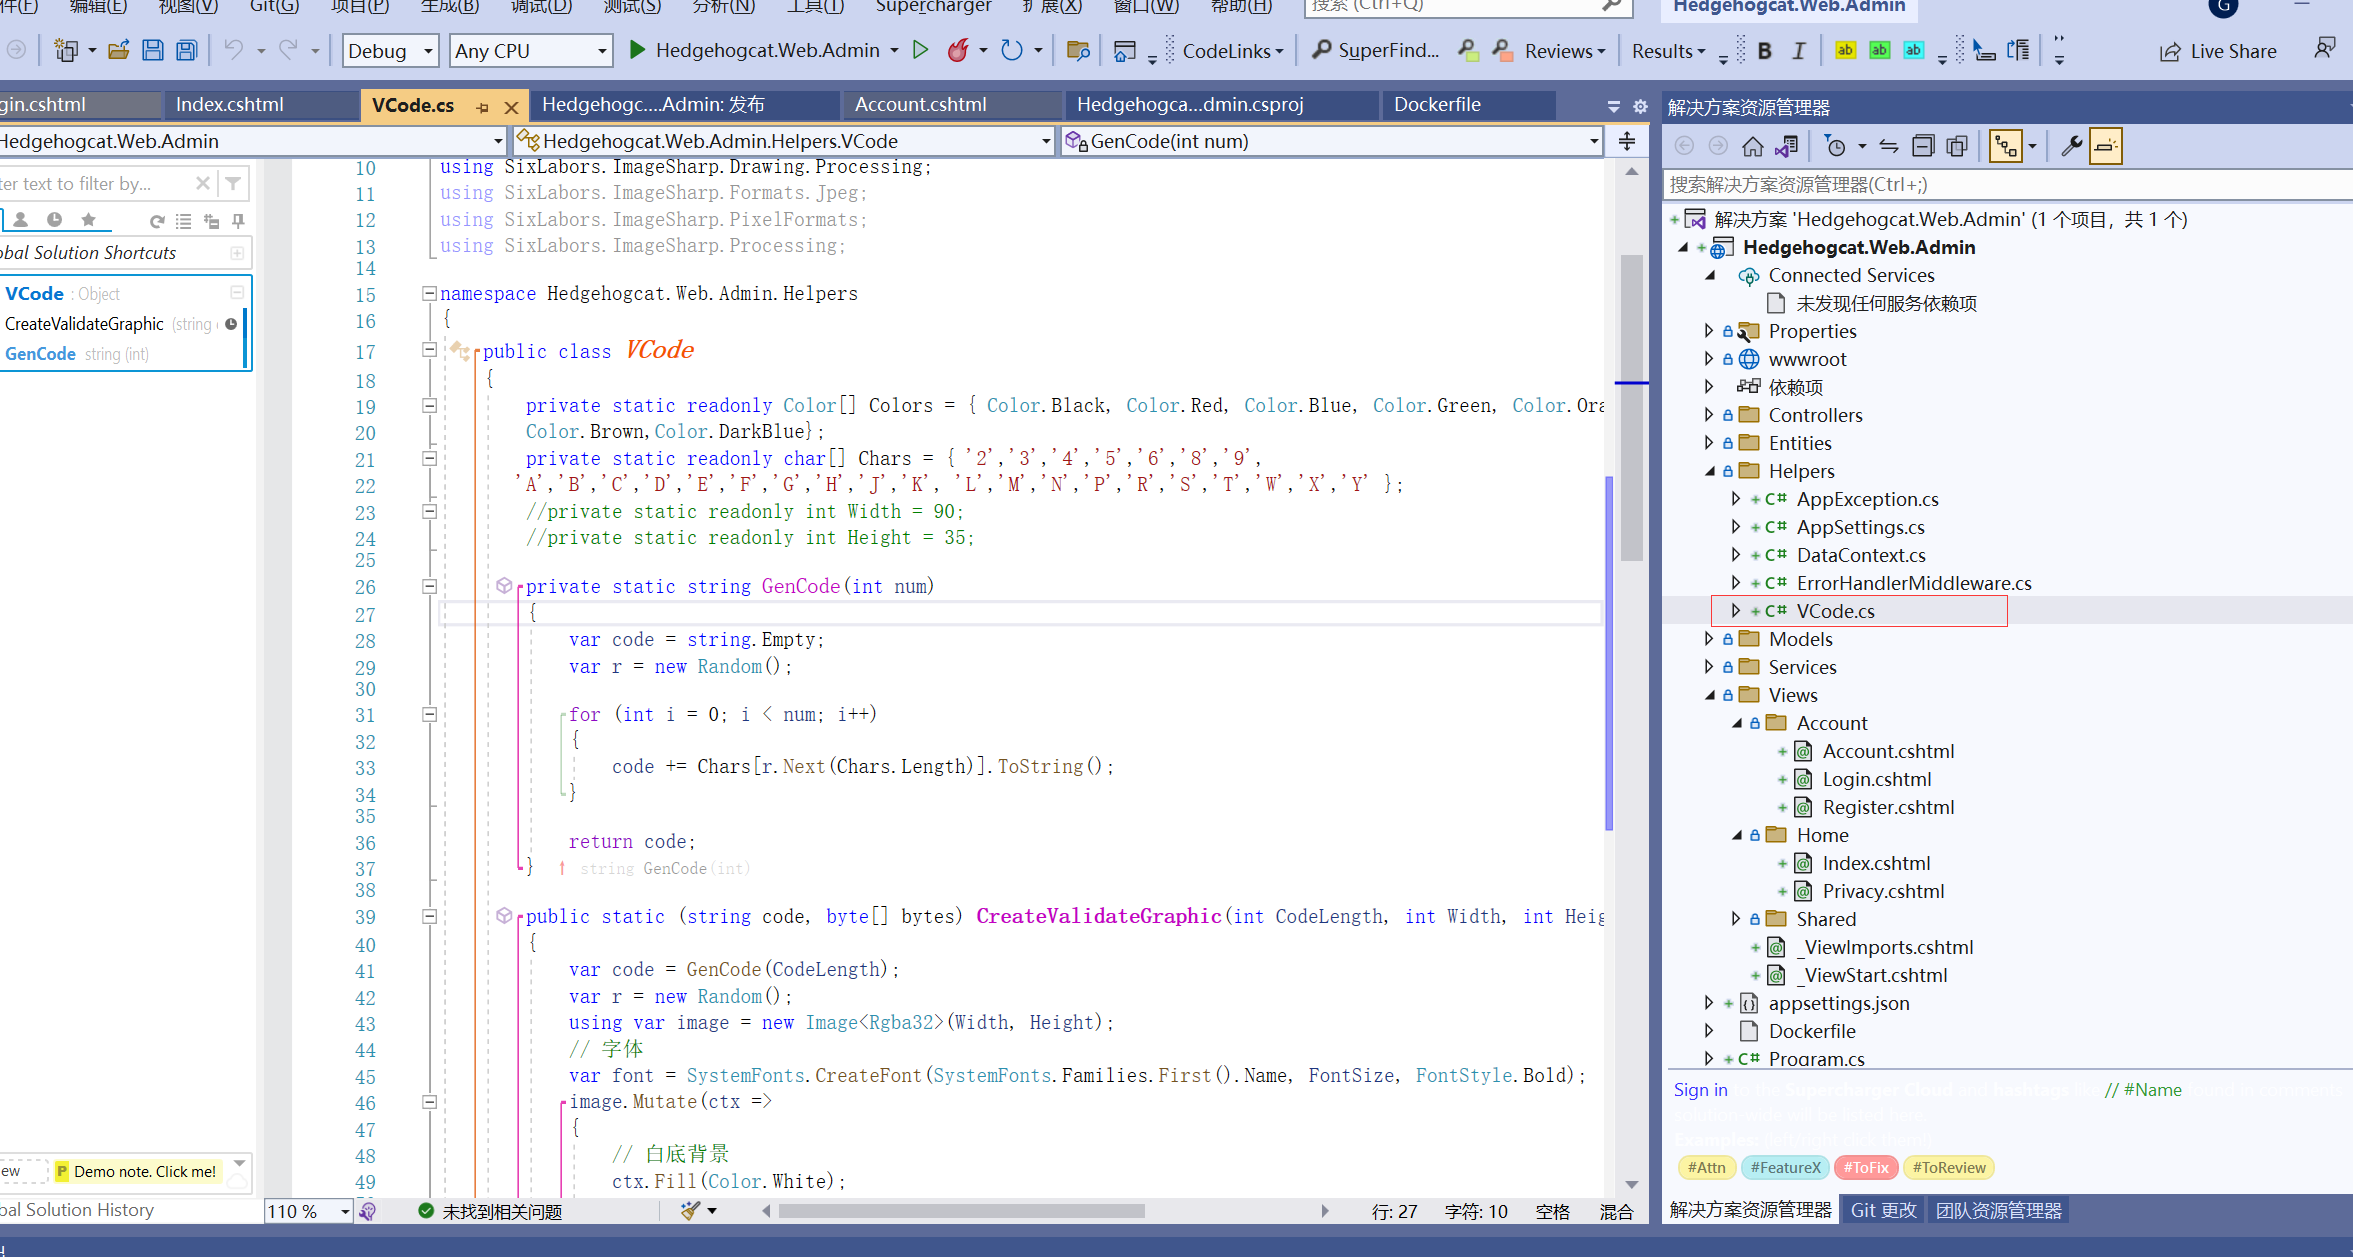Click the Hot Reload flame icon
This screenshot has height=1257, width=2353.
[x=958, y=50]
